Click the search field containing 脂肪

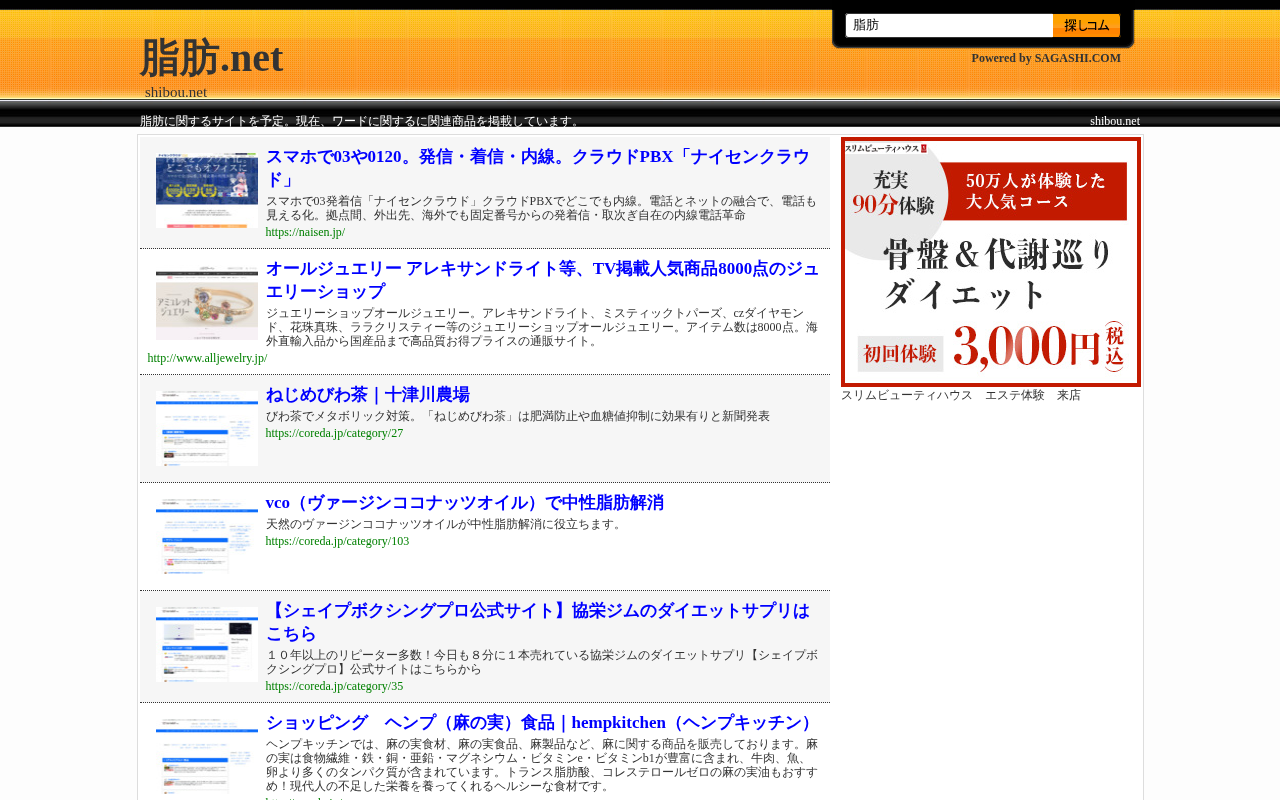pos(949,25)
